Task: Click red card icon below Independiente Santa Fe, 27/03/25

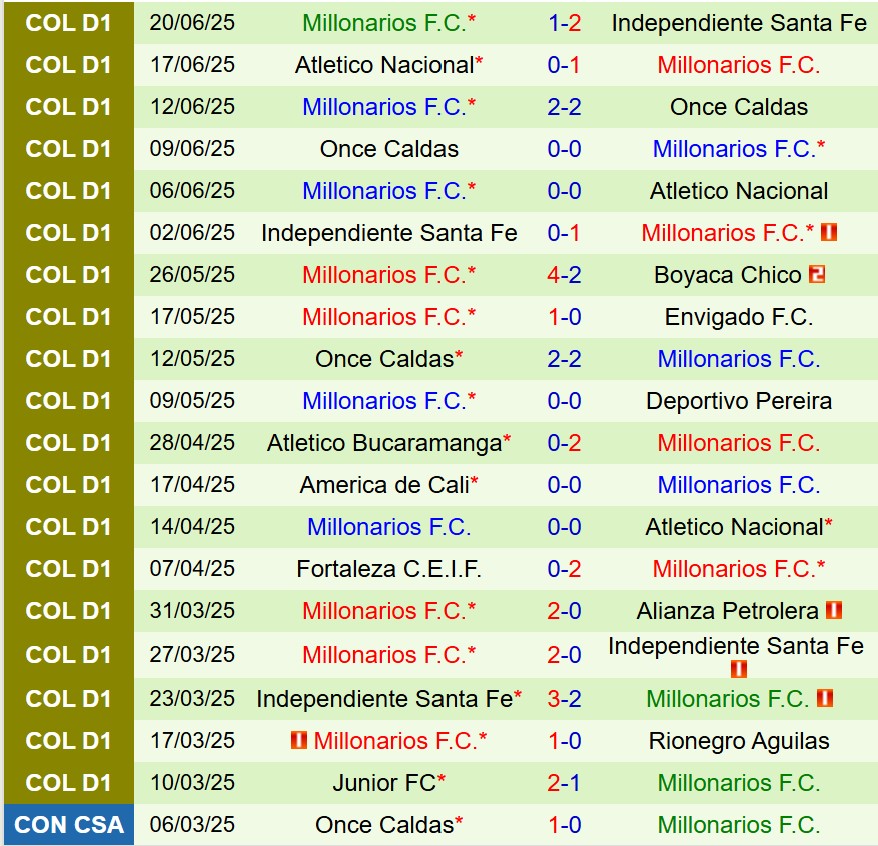Action: (x=739, y=668)
